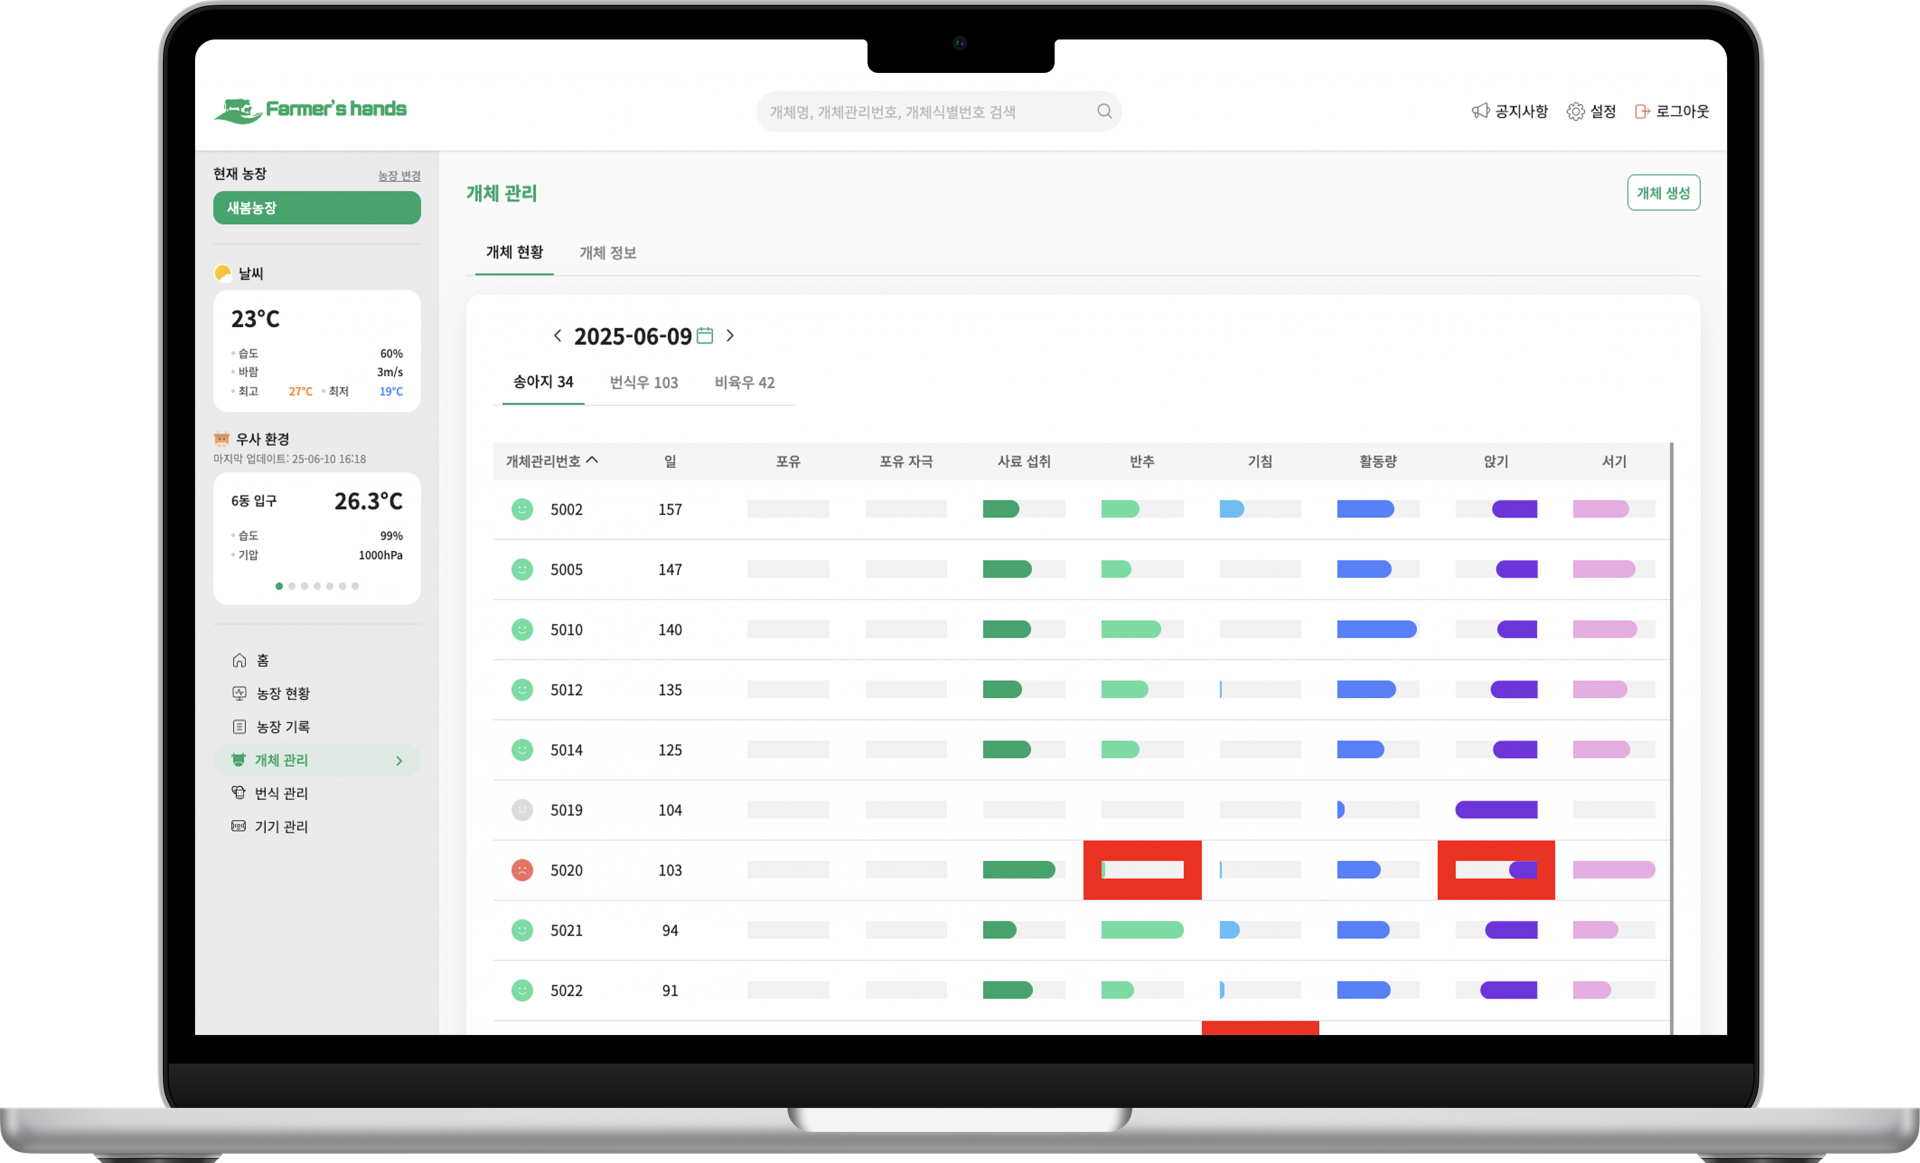
Task: Click the 반추 column header
Action: click(1142, 461)
